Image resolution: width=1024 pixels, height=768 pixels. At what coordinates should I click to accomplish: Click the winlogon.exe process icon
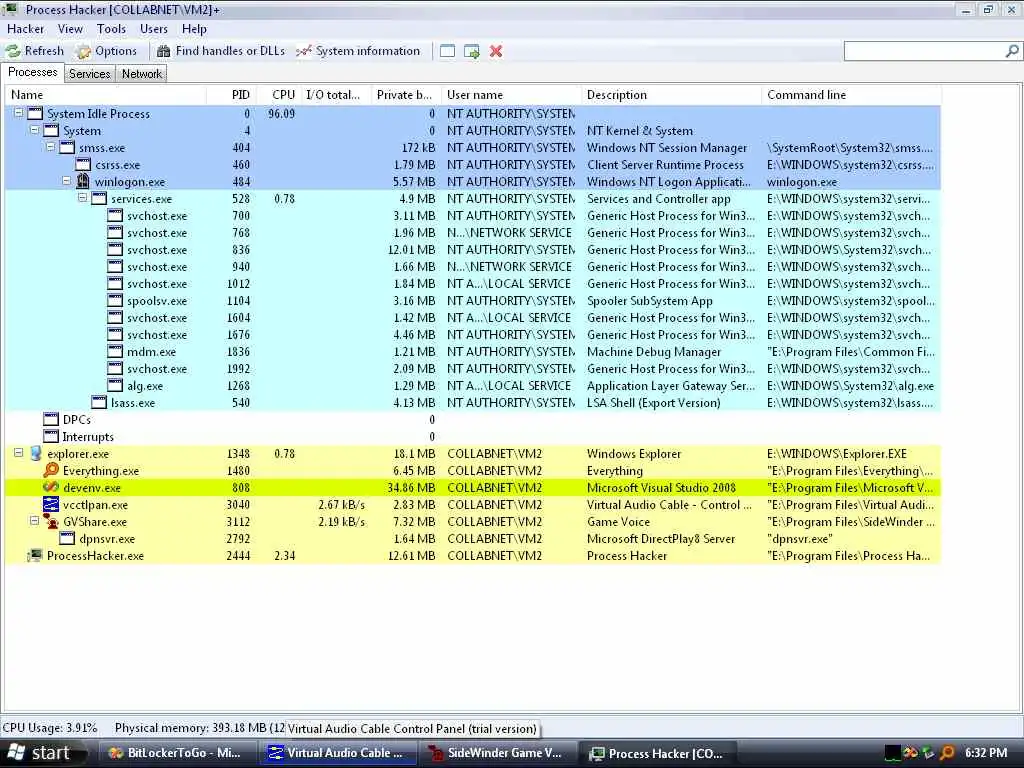[83, 182]
